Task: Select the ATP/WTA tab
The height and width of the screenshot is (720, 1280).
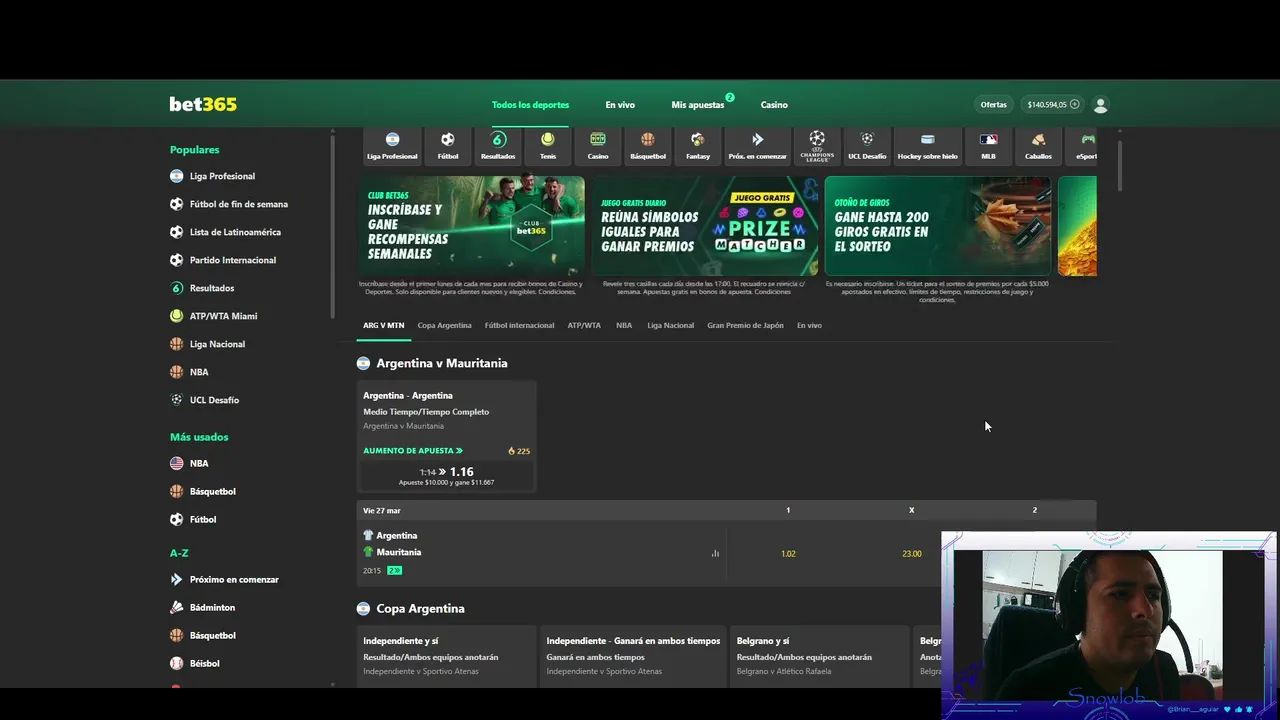Action: tap(584, 325)
